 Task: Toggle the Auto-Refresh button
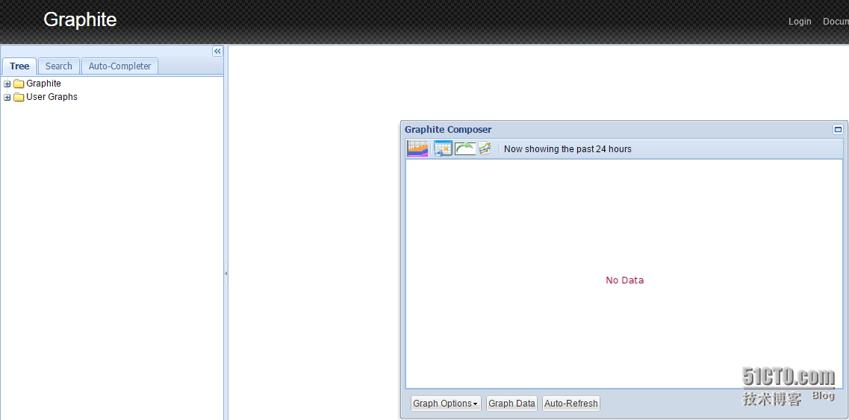[x=571, y=403]
